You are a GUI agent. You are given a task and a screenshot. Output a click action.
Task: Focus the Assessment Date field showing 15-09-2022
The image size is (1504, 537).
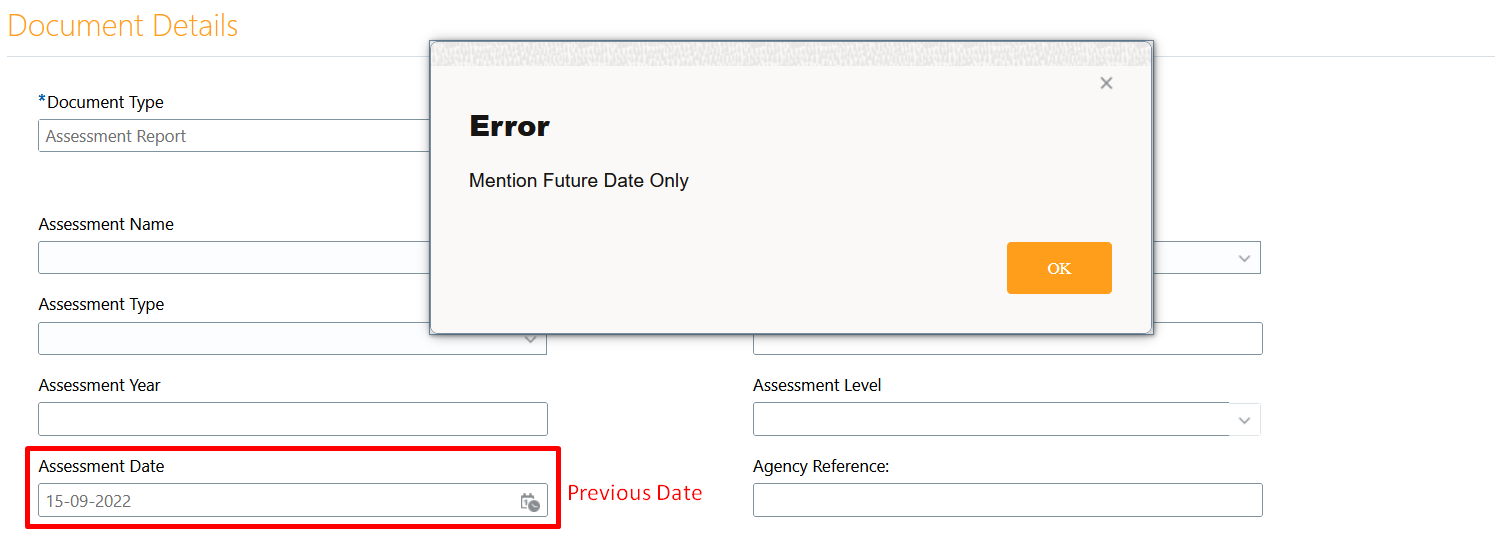[x=293, y=501]
